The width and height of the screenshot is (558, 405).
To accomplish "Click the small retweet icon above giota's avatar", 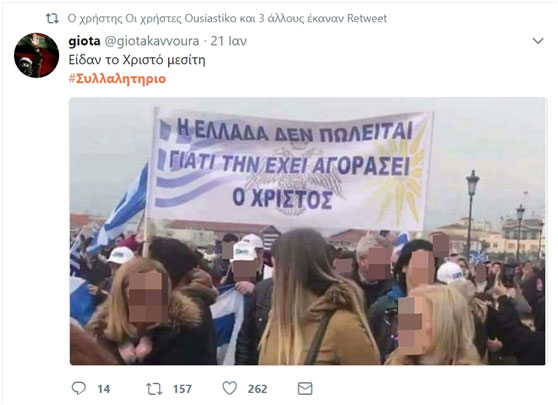I will [52, 19].
